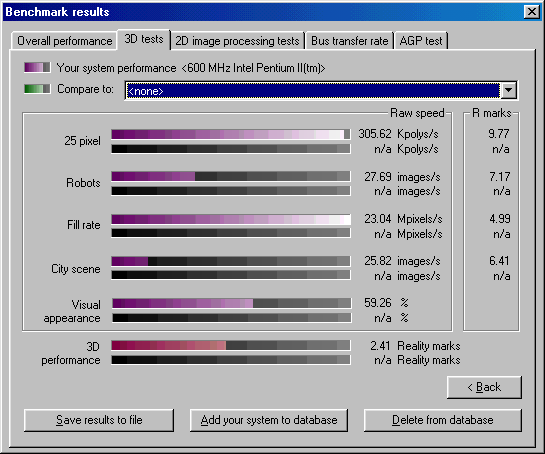Close the Benchmark results dialog
545x454 pixels.
(531, 12)
